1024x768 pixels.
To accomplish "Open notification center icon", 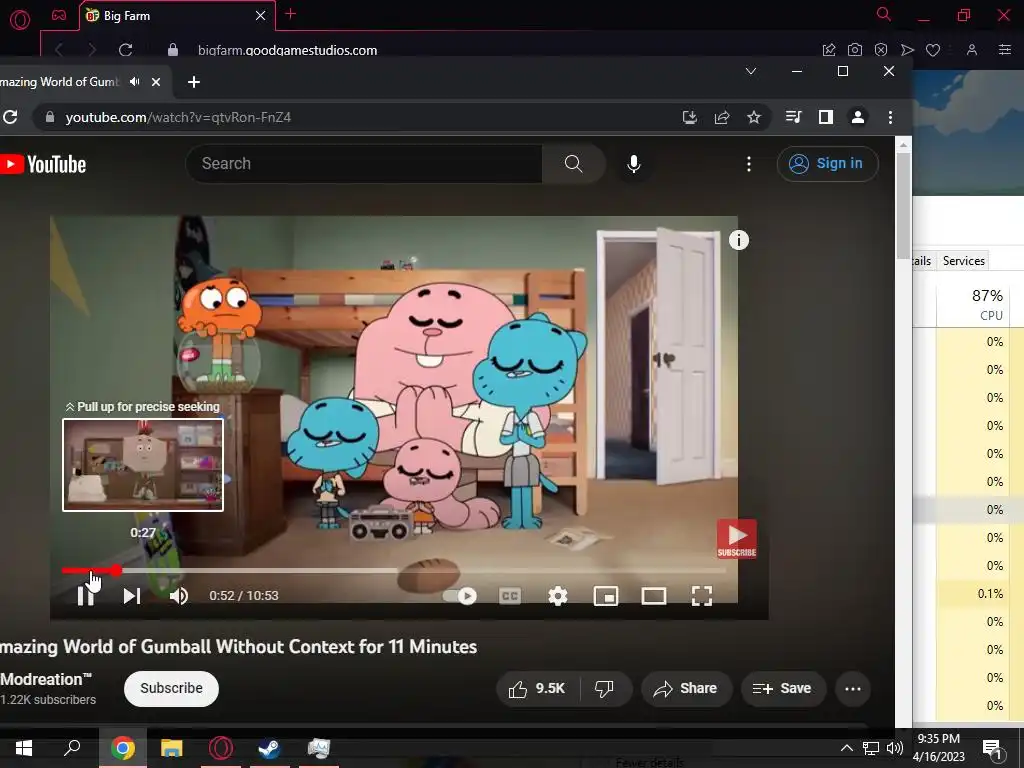I will tap(992, 749).
